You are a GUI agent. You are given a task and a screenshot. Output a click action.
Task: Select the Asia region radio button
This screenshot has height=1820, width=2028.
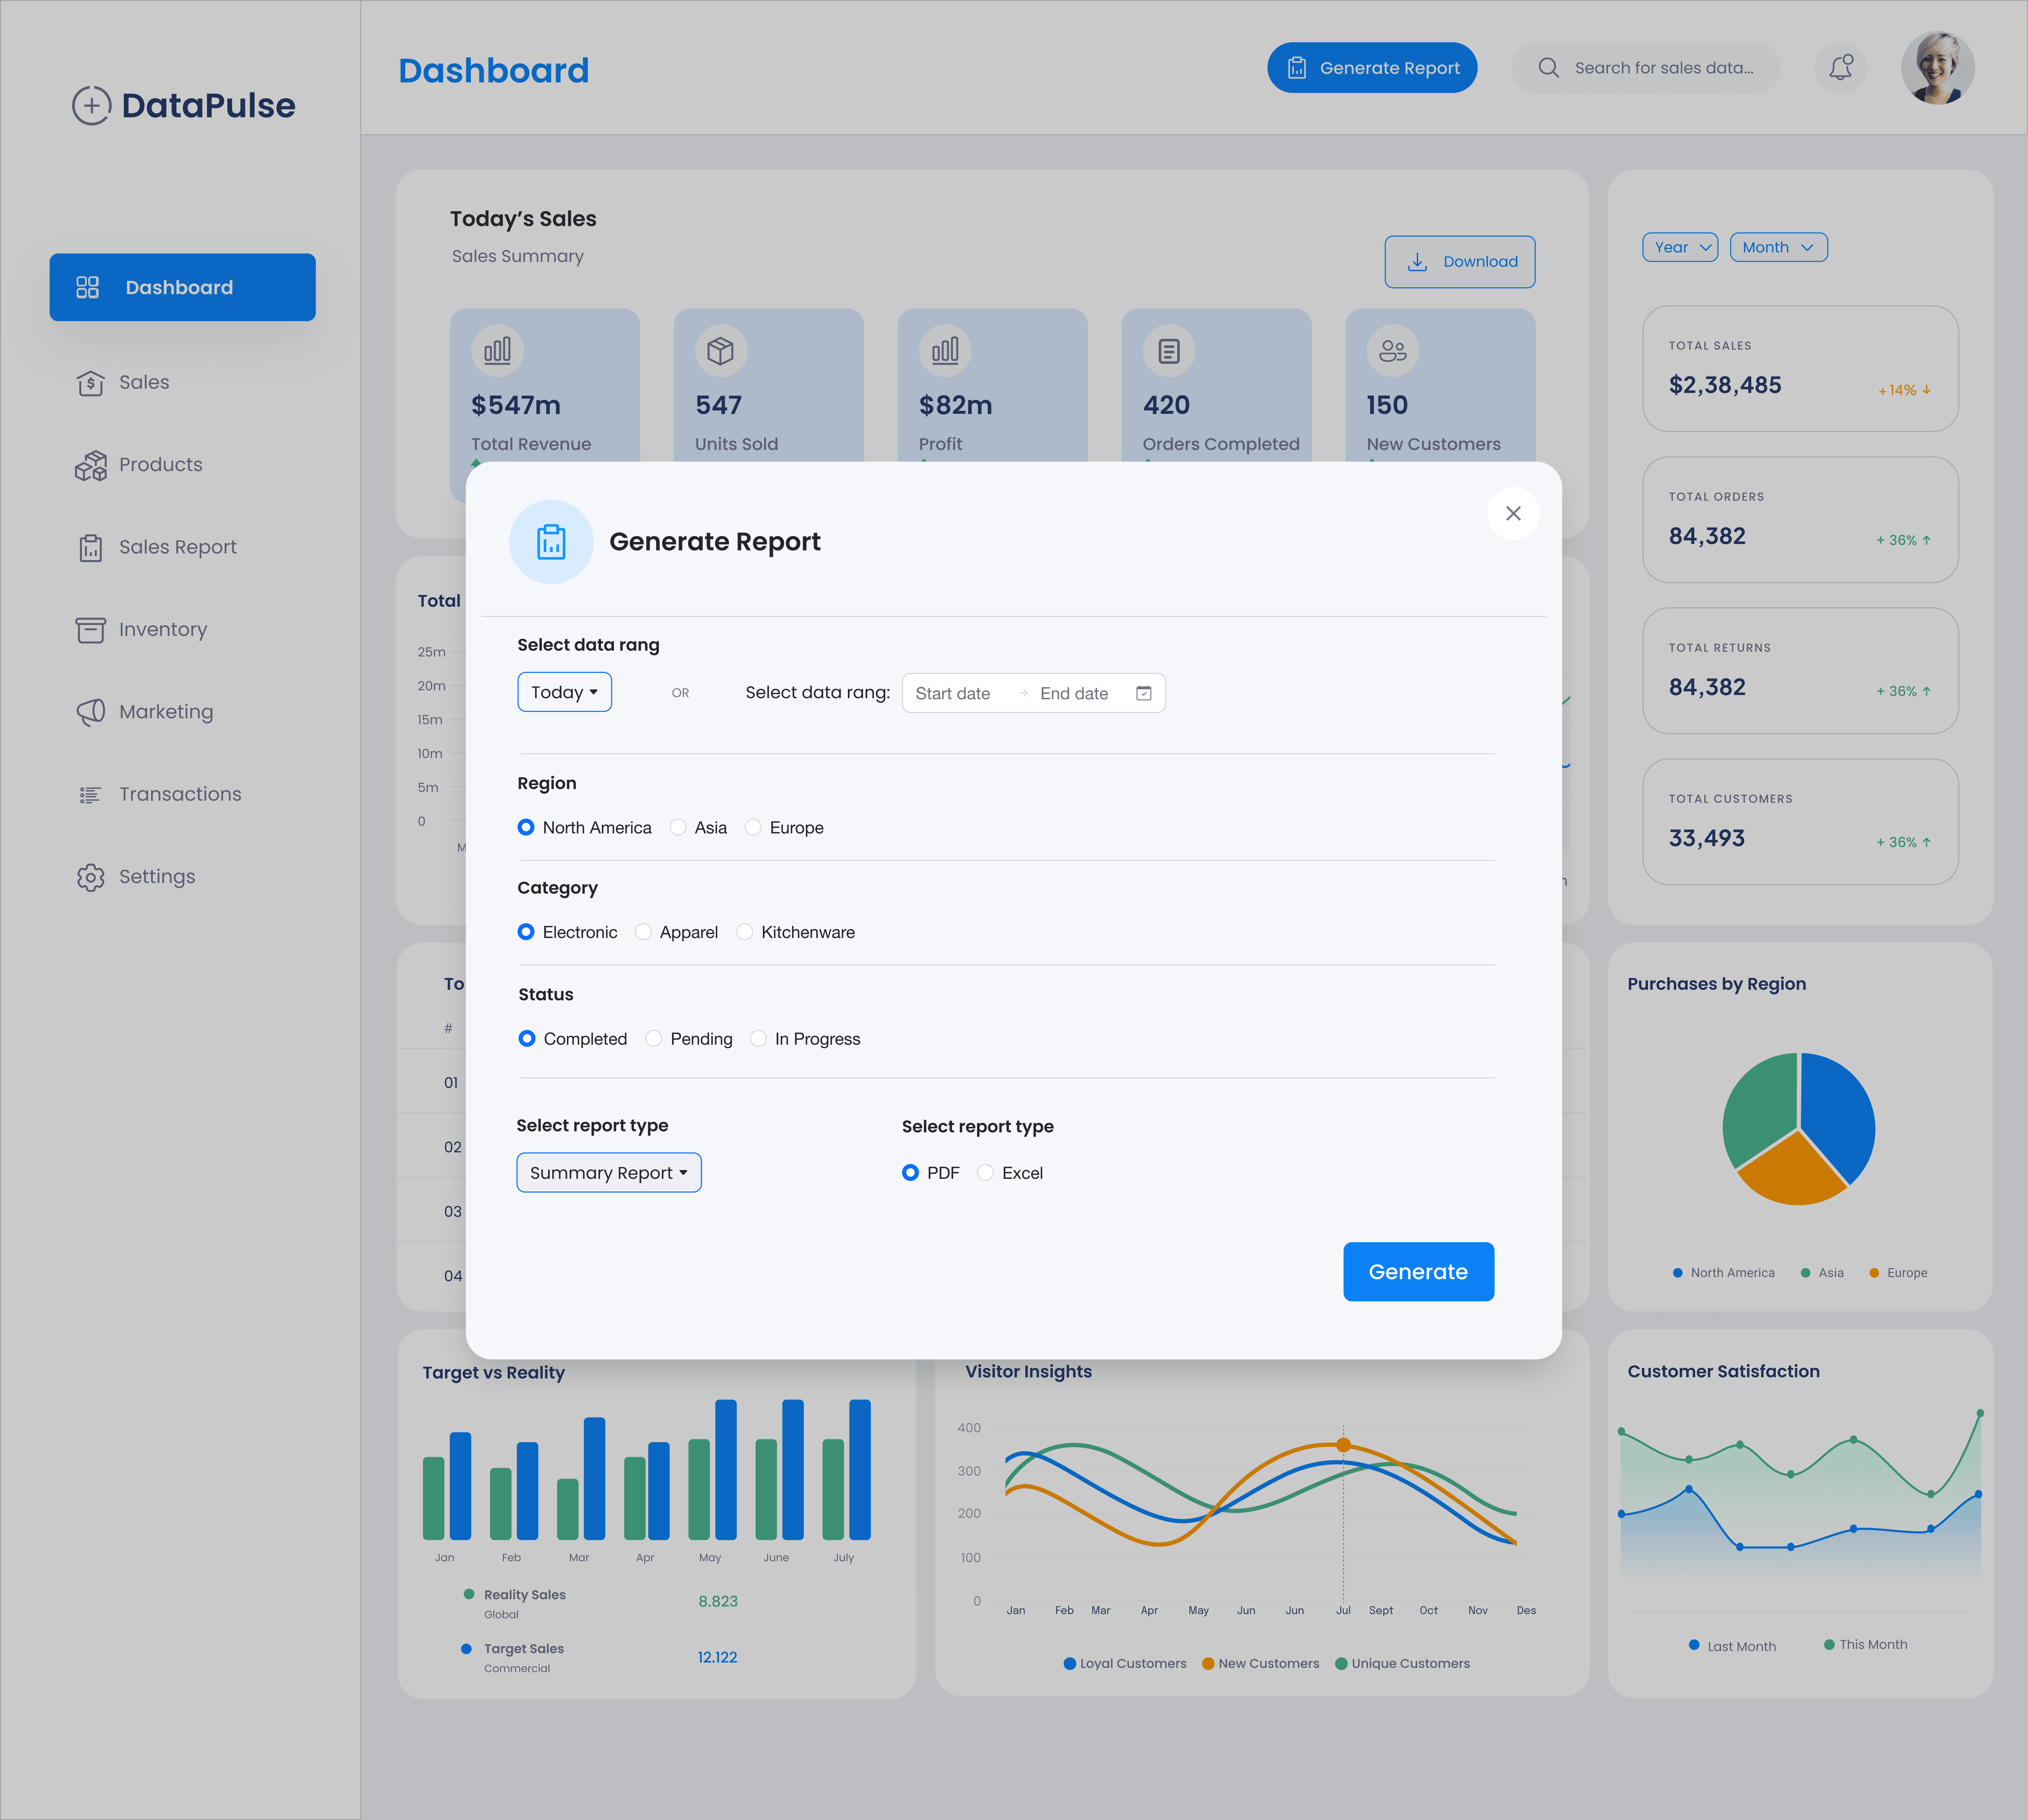pyautogui.click(x=678, y=827)
